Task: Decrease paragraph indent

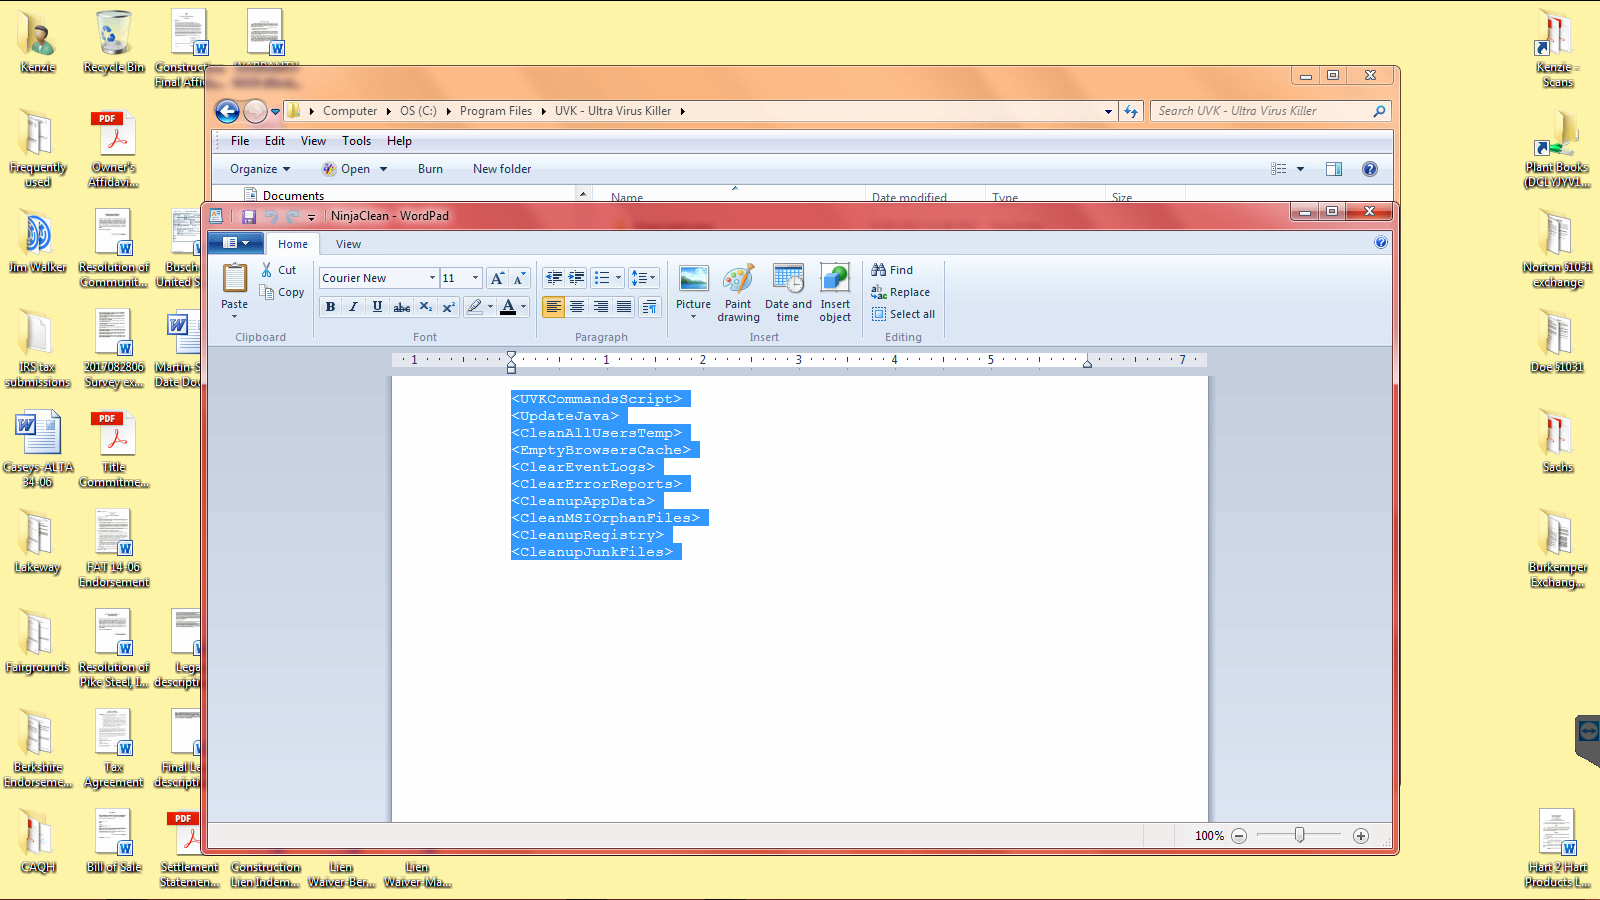Action: [x=554, y=278]
